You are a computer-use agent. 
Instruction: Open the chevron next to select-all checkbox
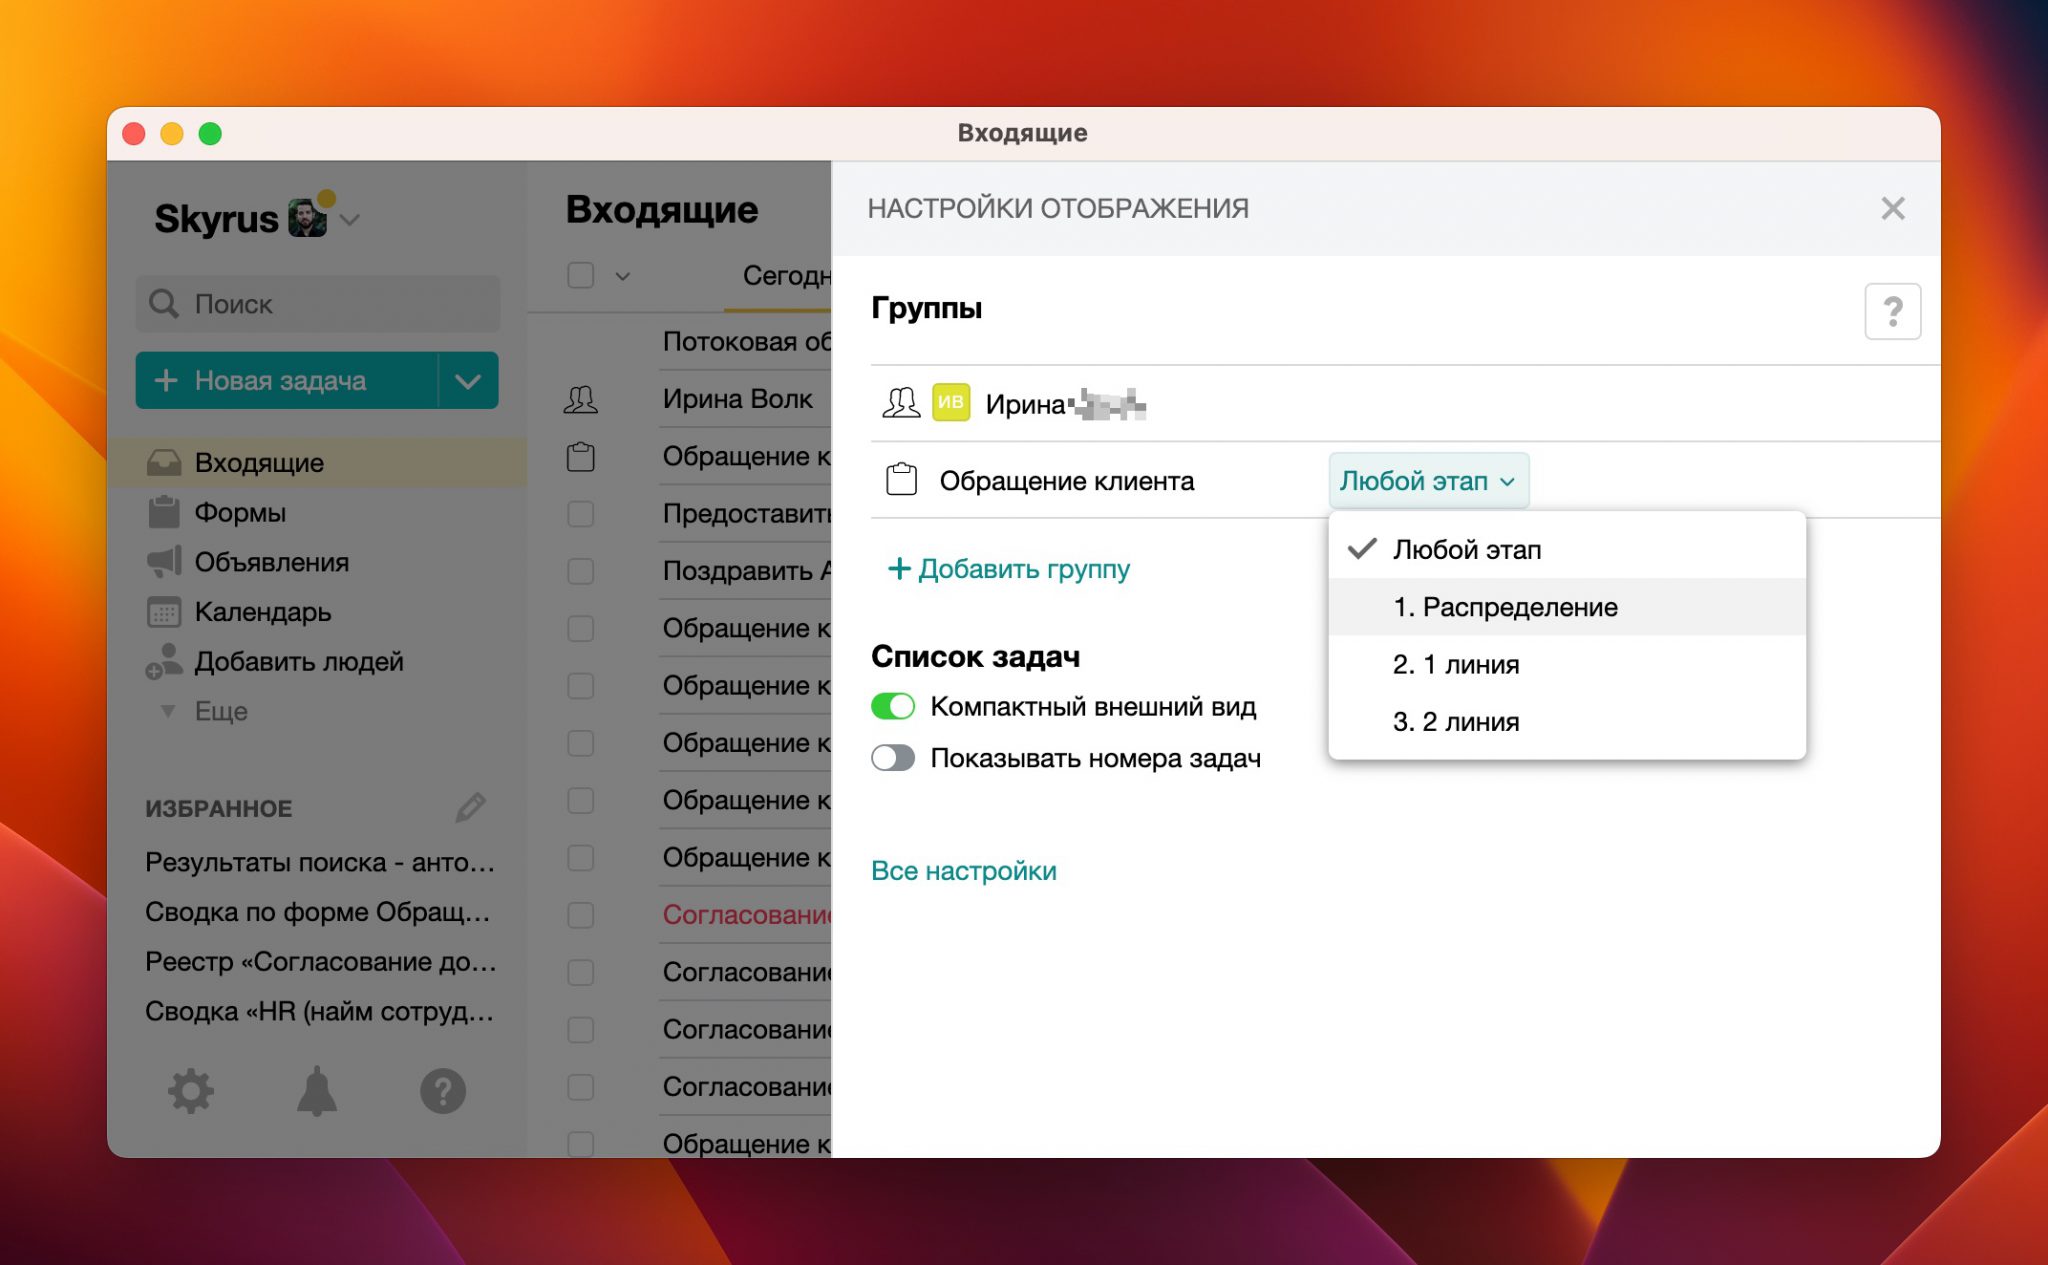(622, 276)
